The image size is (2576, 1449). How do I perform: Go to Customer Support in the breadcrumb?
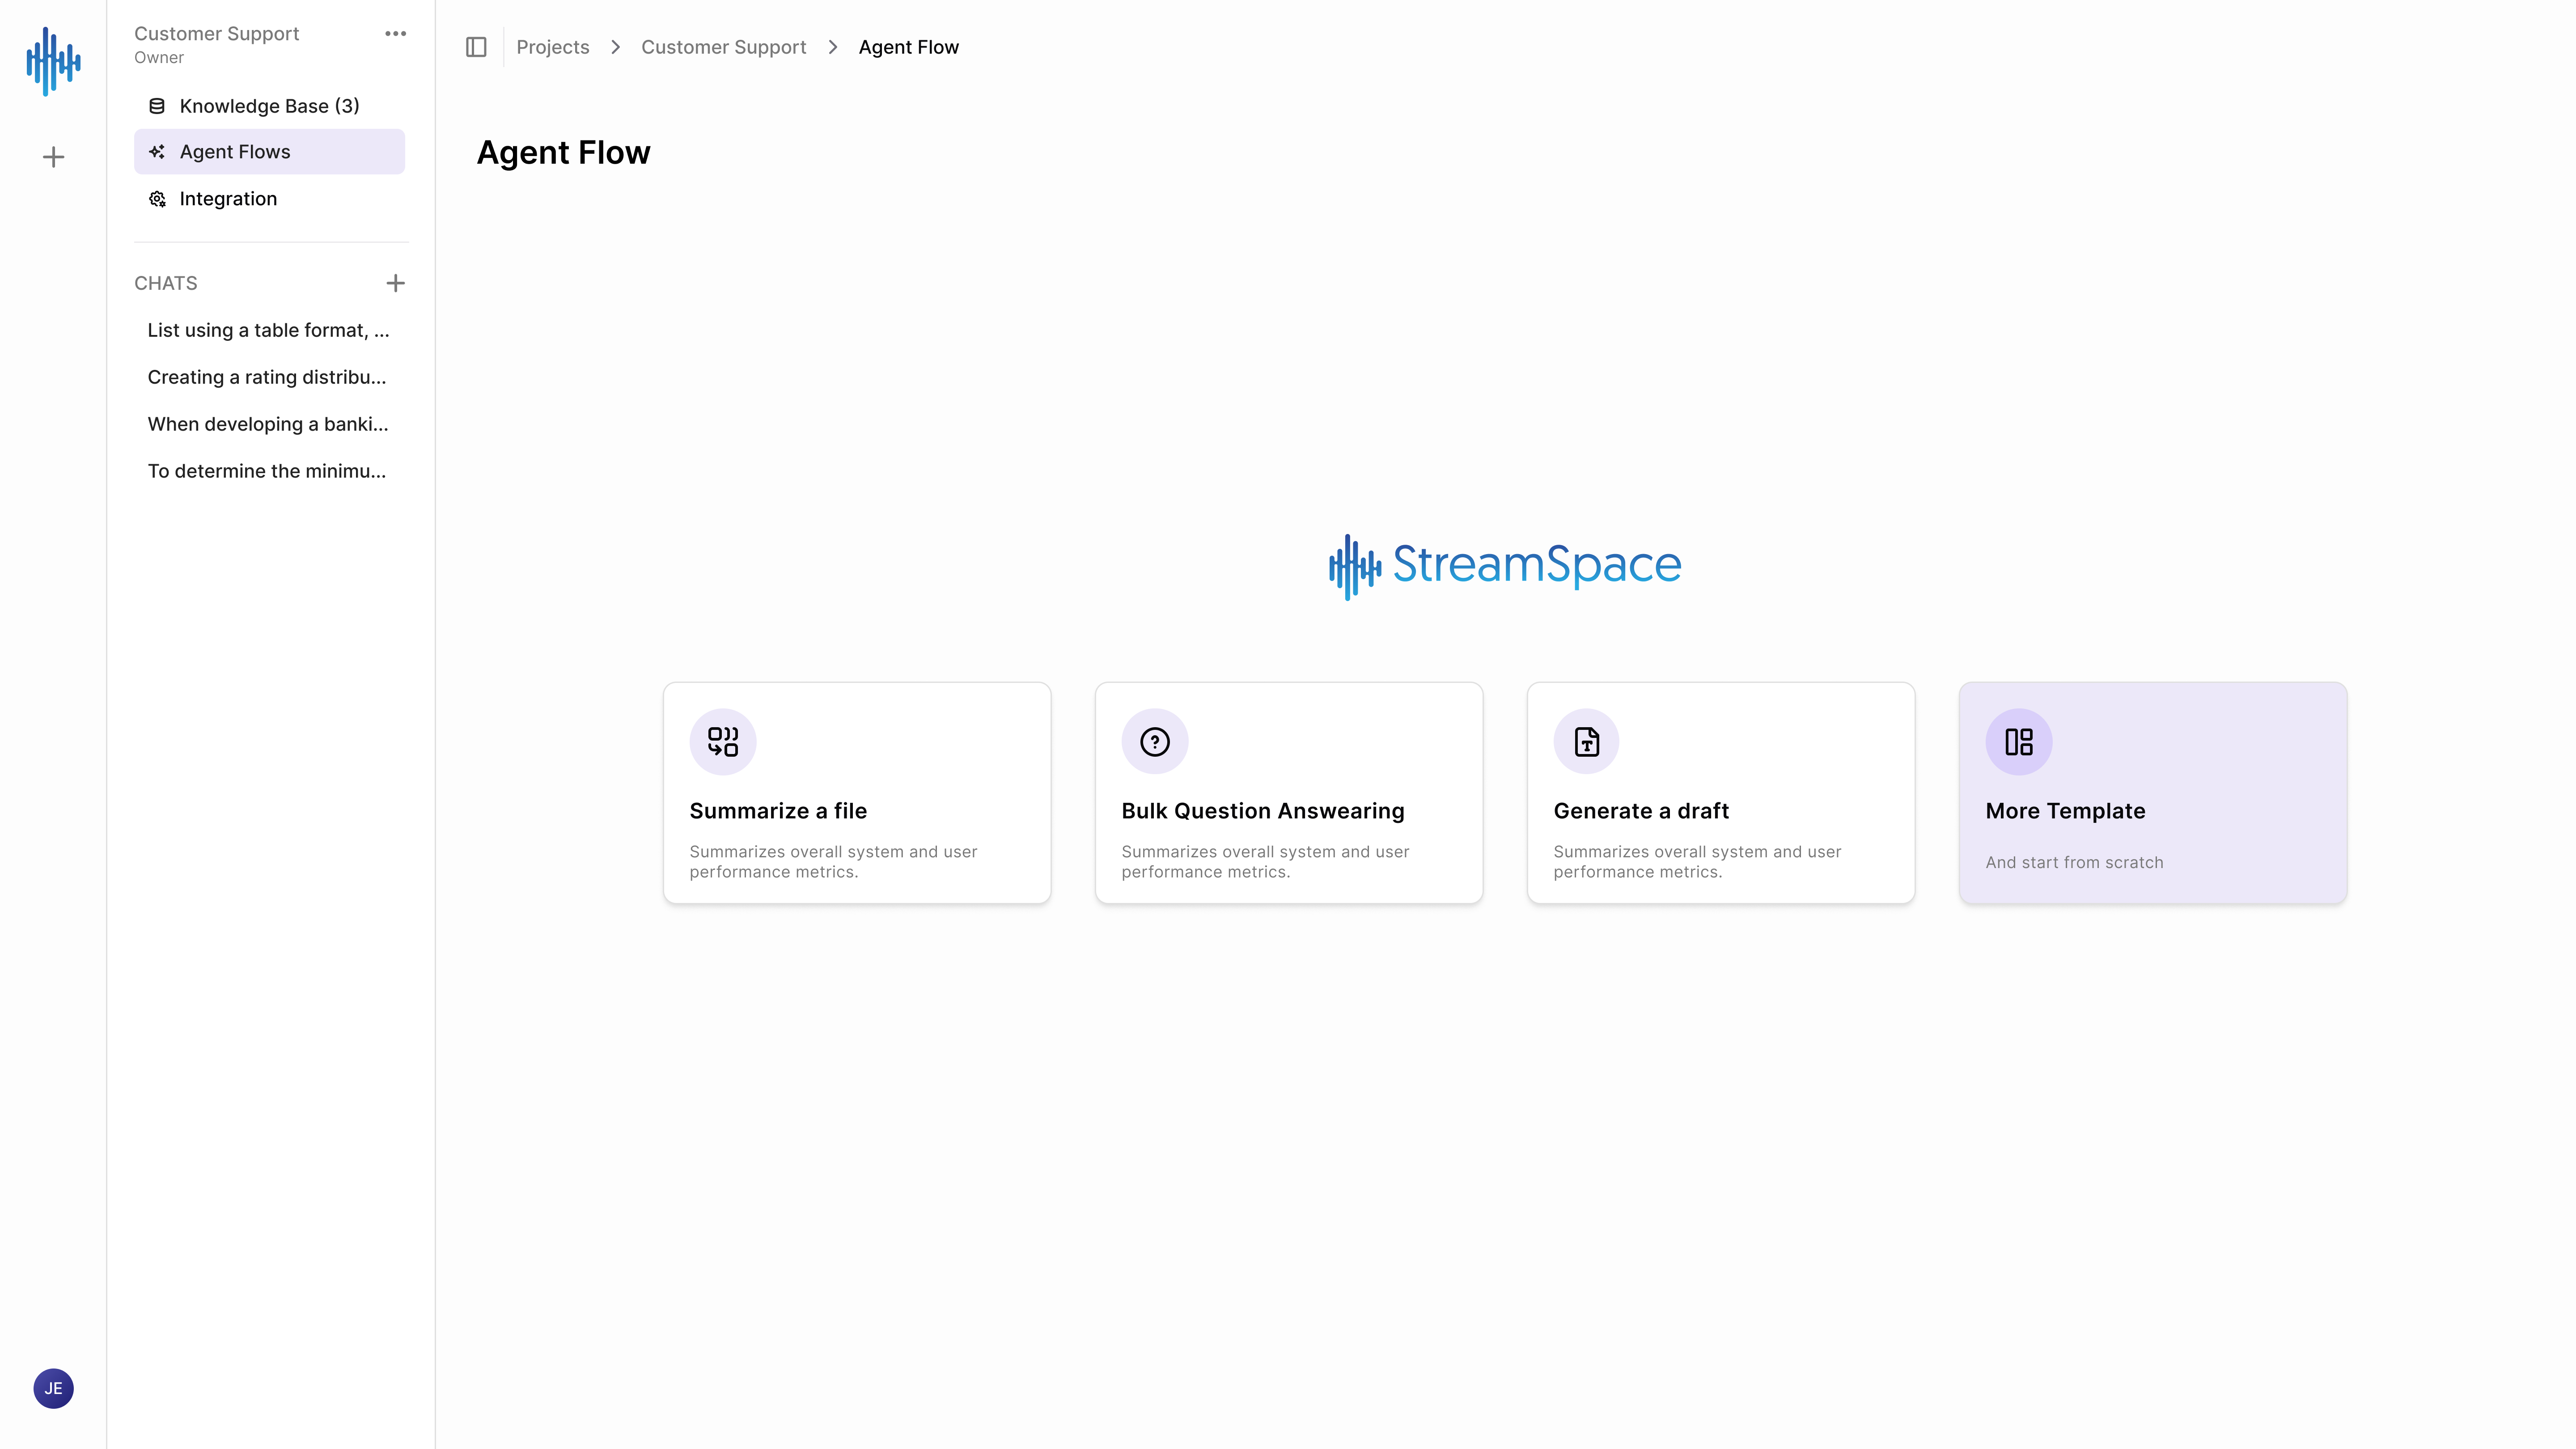(724, 47)
